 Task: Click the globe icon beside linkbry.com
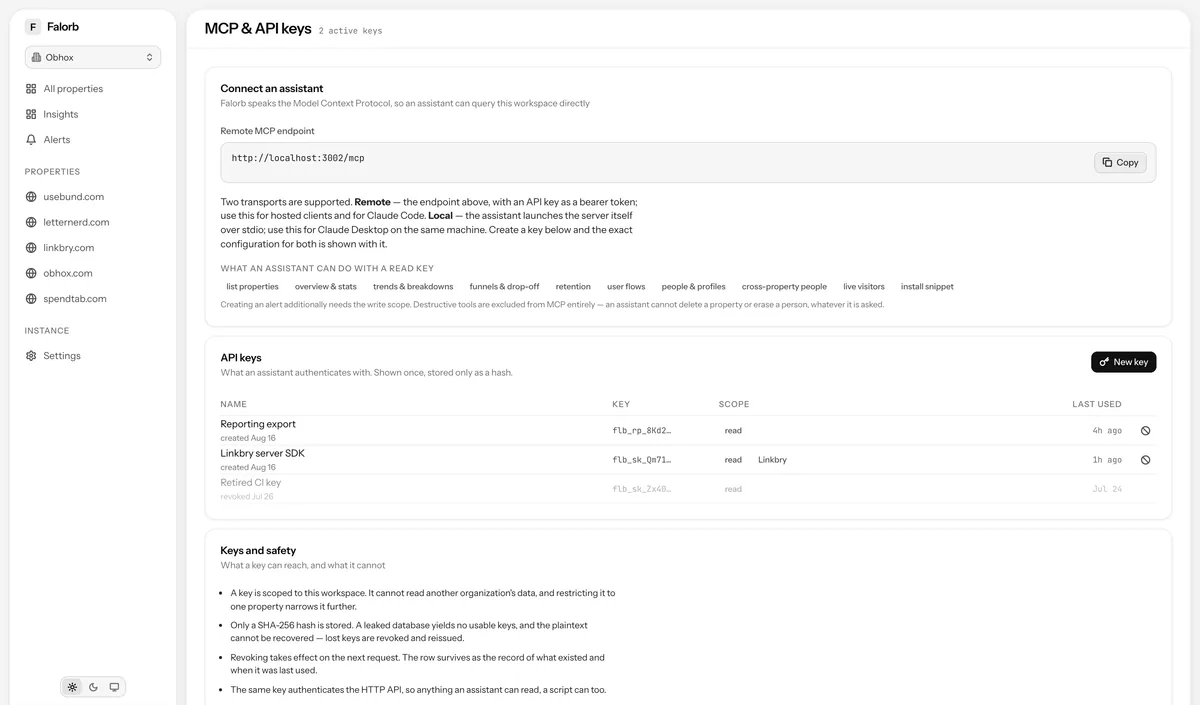point(31,248)
